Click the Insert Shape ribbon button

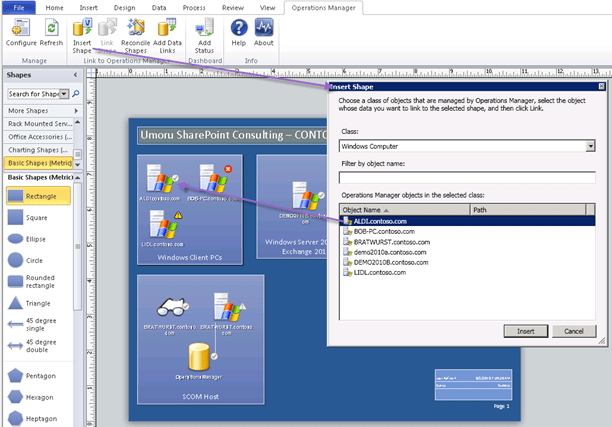pos(82,36)
